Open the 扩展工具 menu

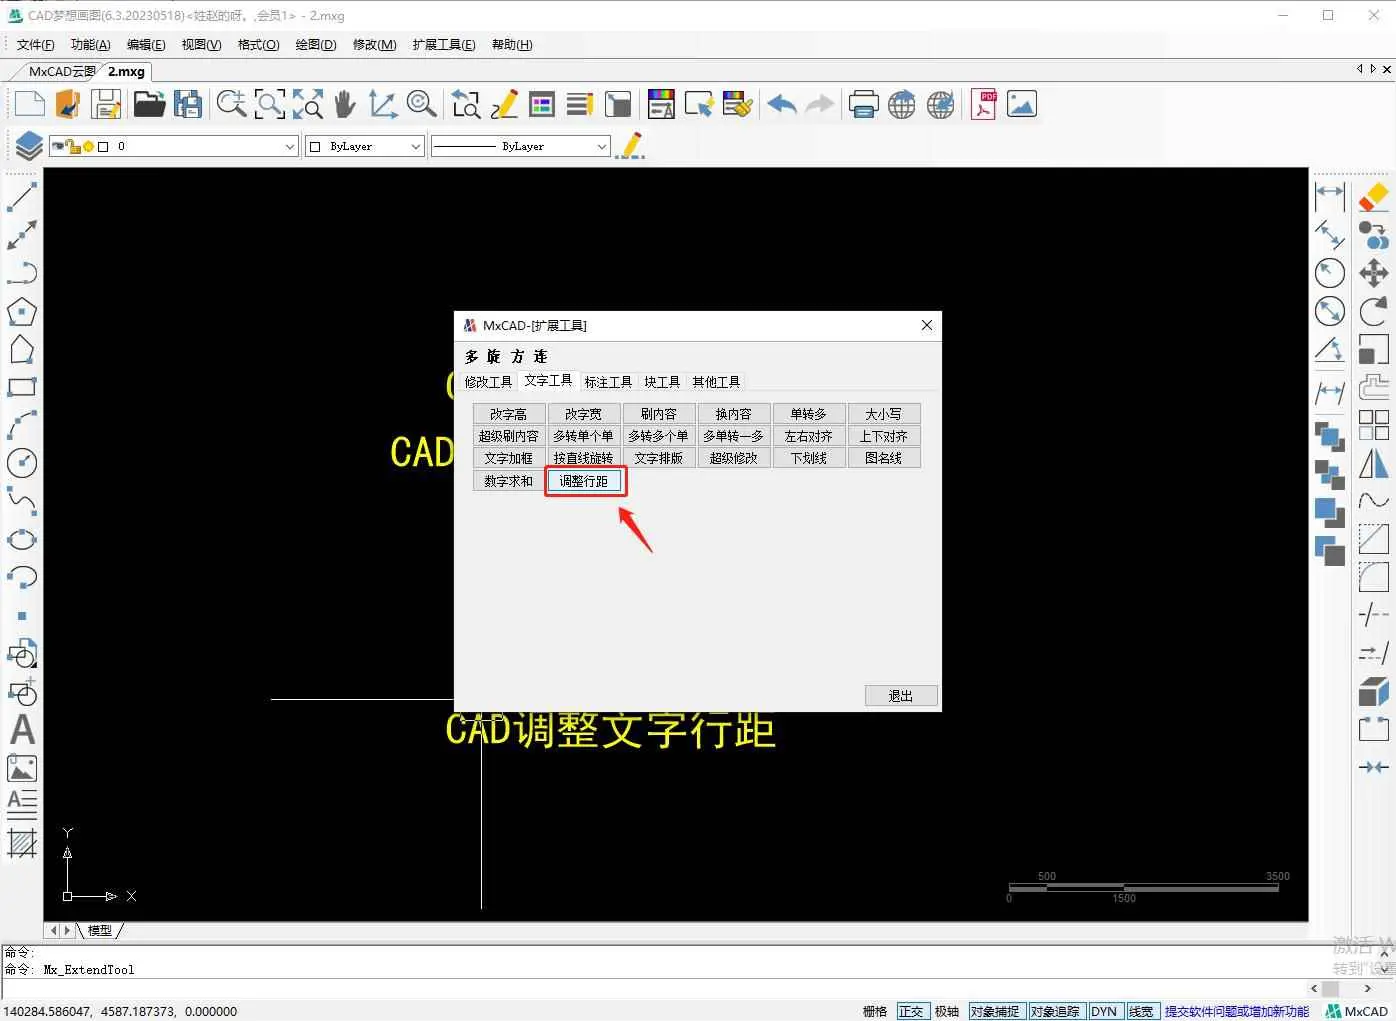pyautogui.click(x=443, y=44)
